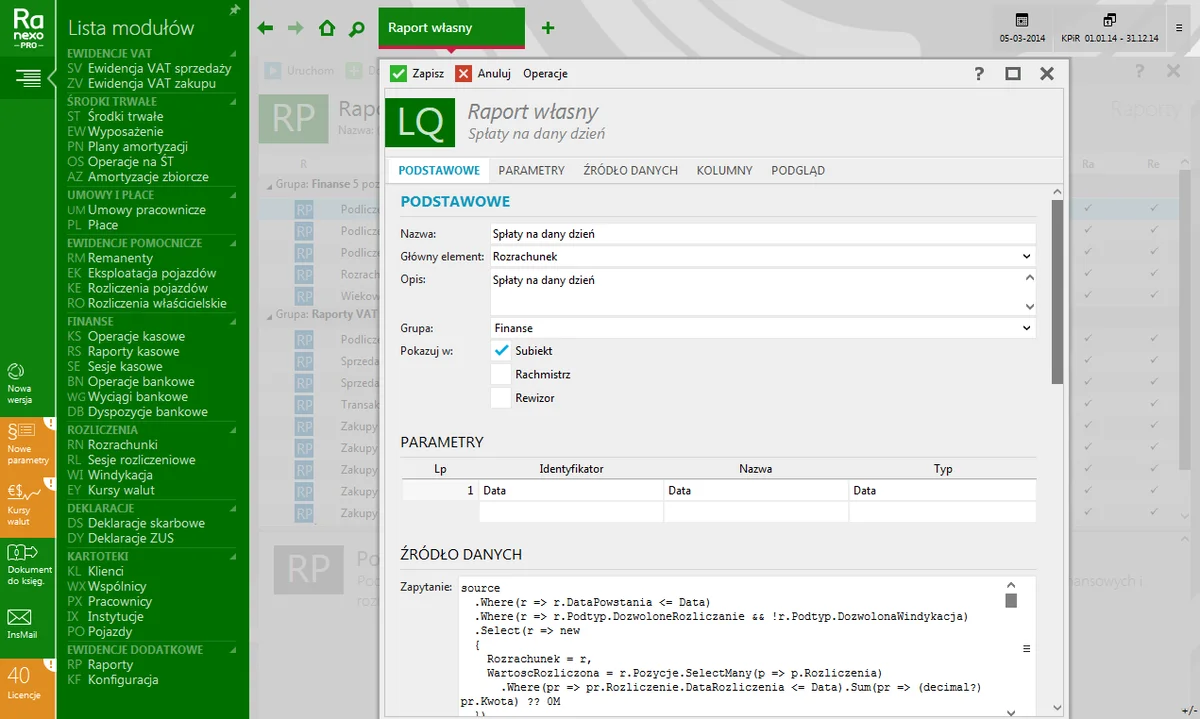Image resolution: width=1200 pixels, height=719 pixels.
Task: Click the Anuluj cancel button
Action: point(484,73)
